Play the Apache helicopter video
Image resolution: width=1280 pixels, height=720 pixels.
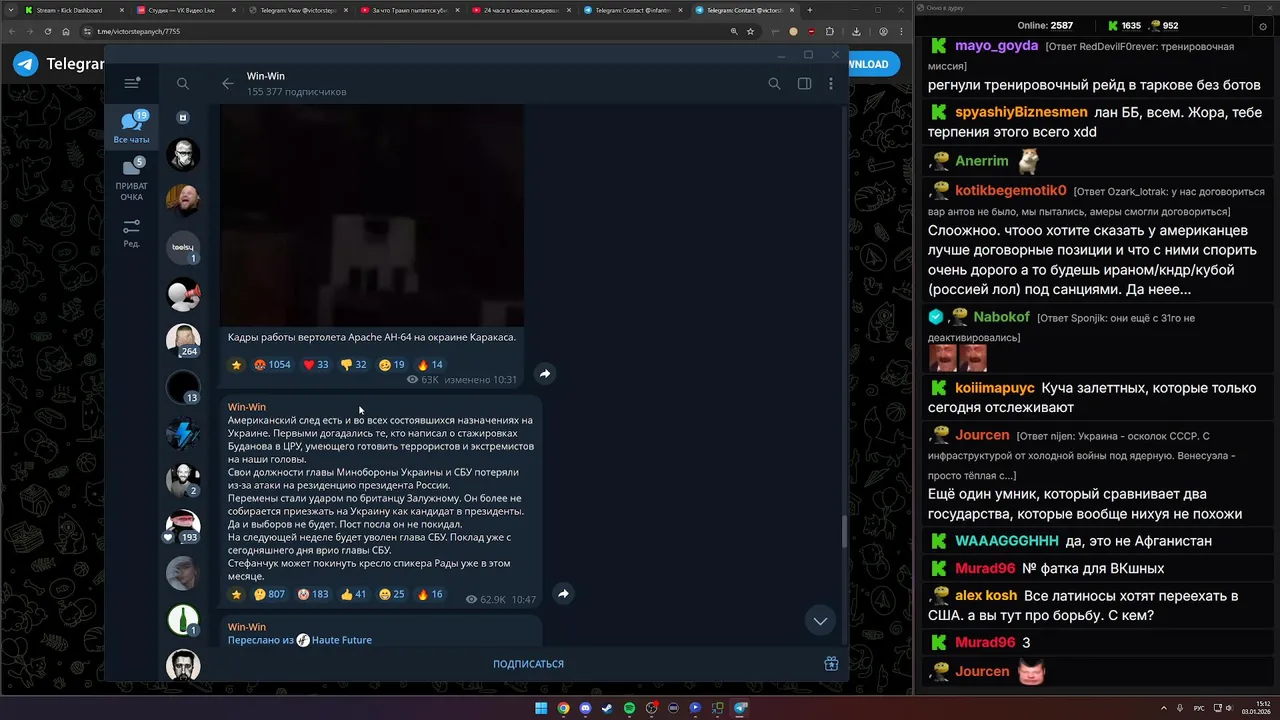[x=372, y=215]
